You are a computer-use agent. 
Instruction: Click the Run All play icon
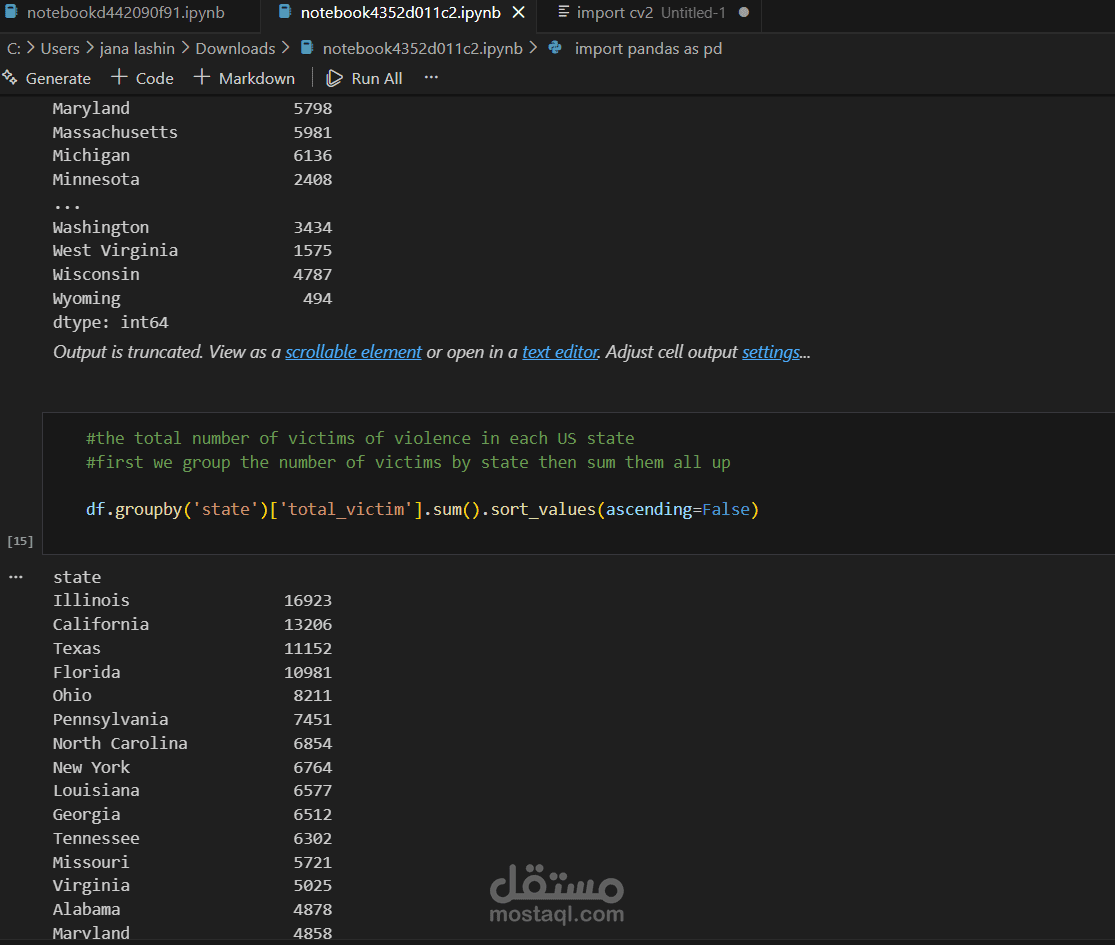pyautogui.click(x=334, y=78)
